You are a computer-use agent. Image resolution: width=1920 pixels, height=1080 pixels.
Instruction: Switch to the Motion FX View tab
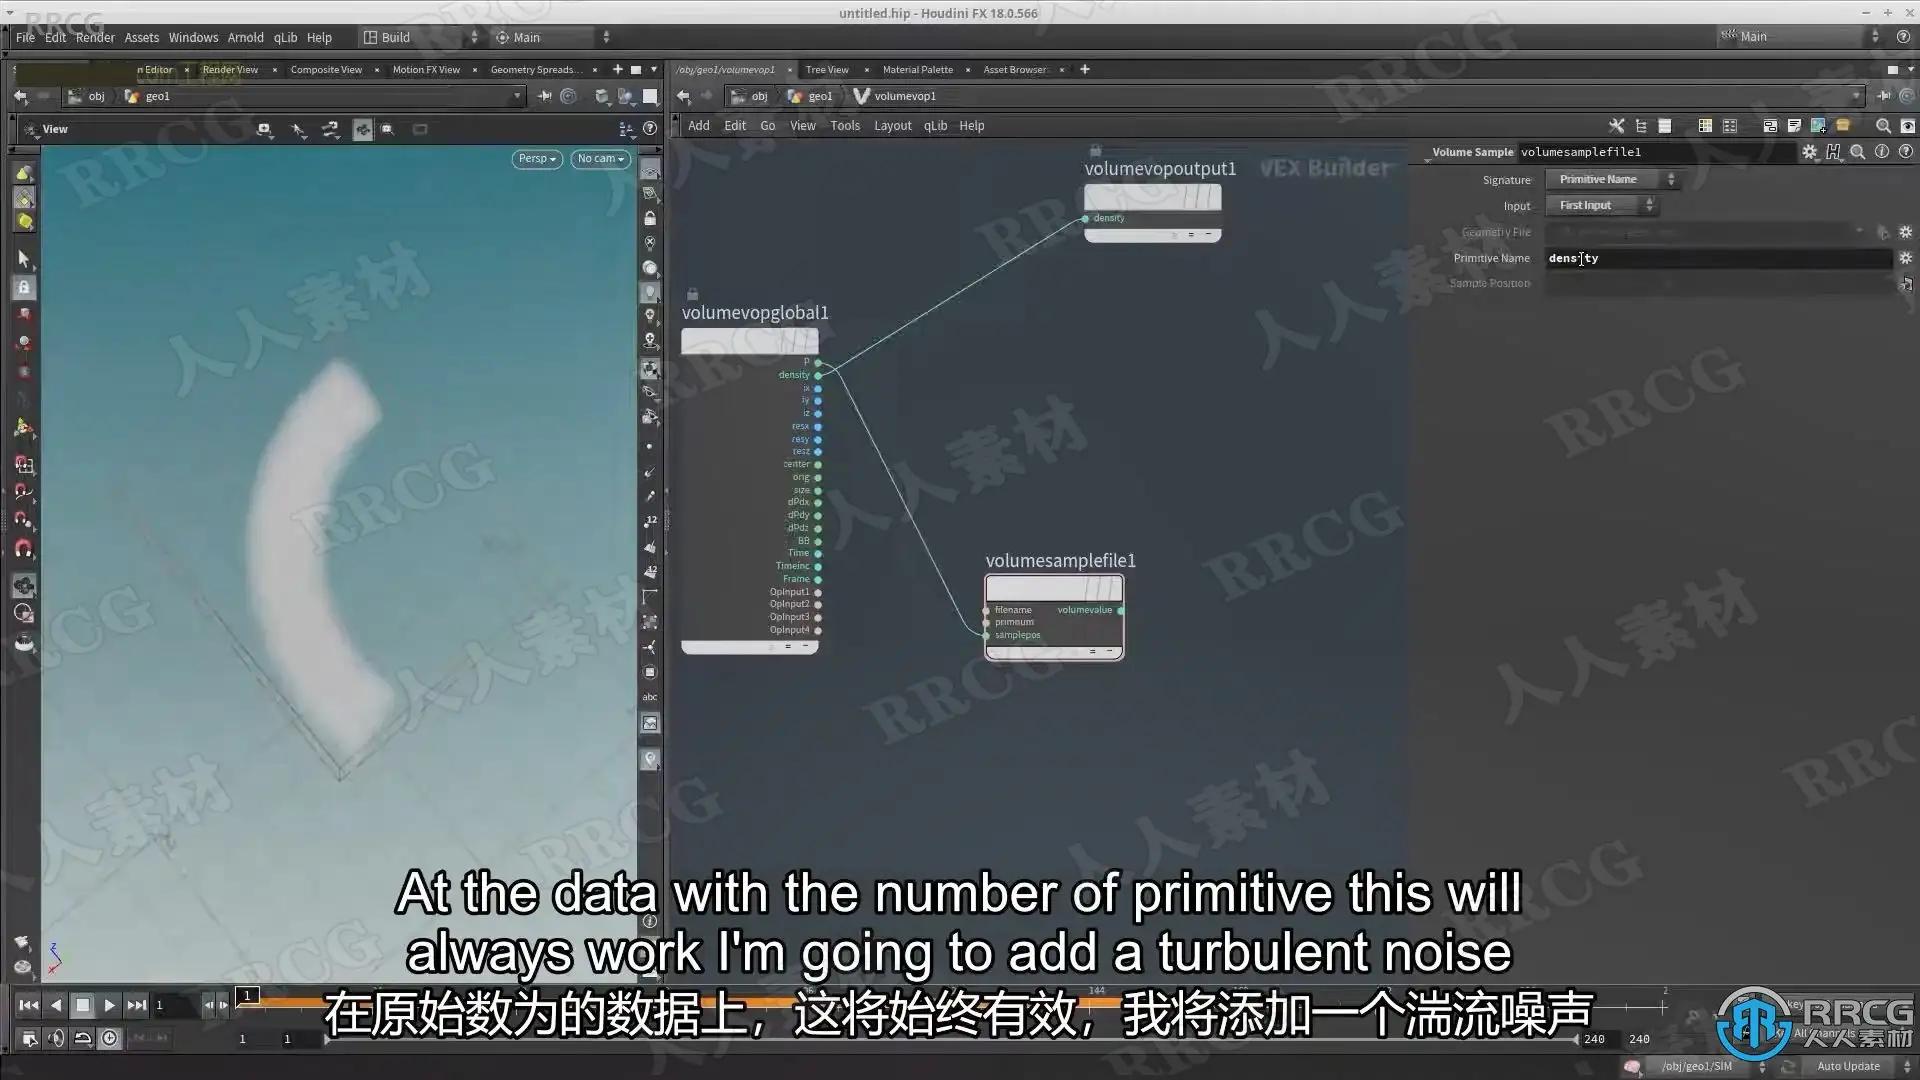point(426,70)
